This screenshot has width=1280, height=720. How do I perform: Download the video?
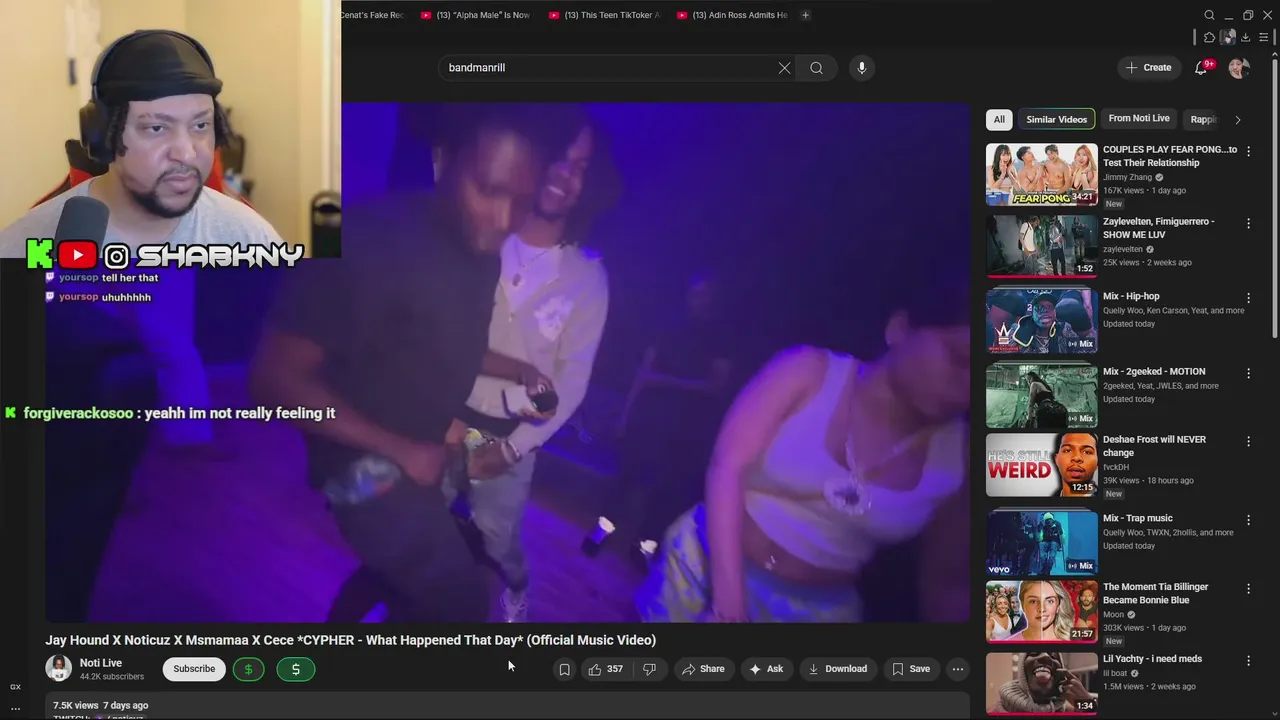point(838,669)
